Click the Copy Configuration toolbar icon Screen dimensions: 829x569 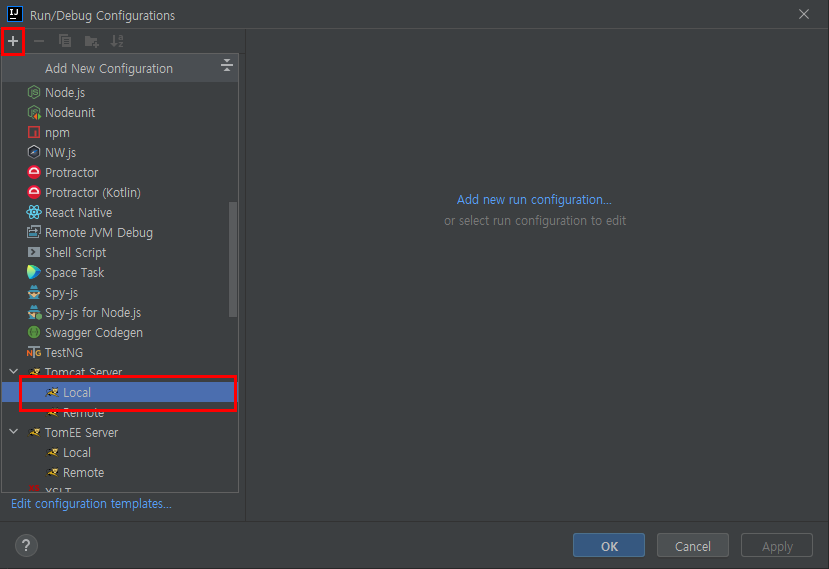65,41
